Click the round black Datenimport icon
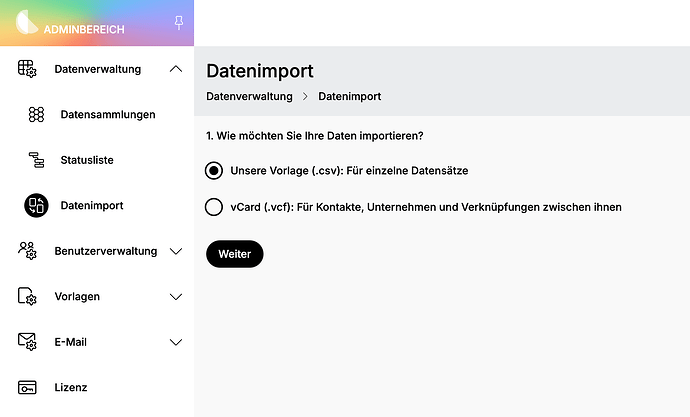 click(36, 205)
